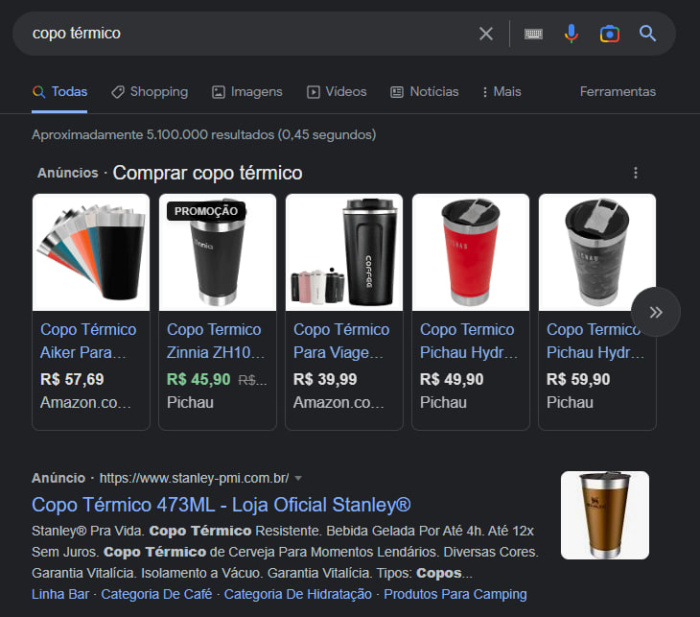Open the Stanley brown cup thumbnail
Viewport: 700px width, 617px height.
605,515
